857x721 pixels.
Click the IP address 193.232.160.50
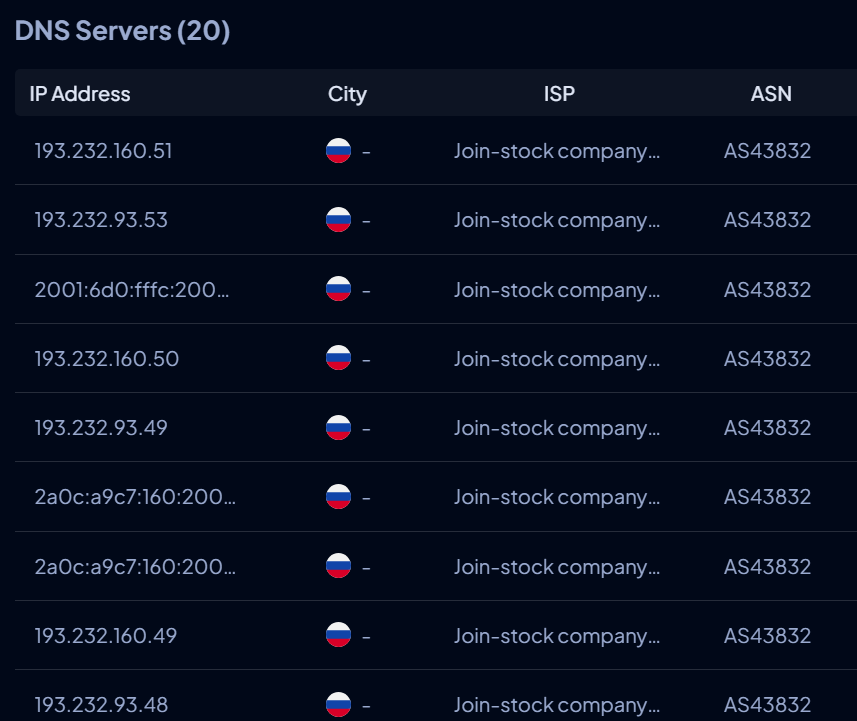pos(106,358)
